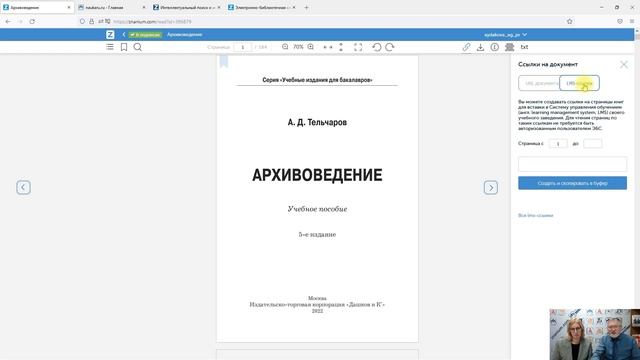Click the print icon in toolbar

pyautogui.click(x=509, y=47)
